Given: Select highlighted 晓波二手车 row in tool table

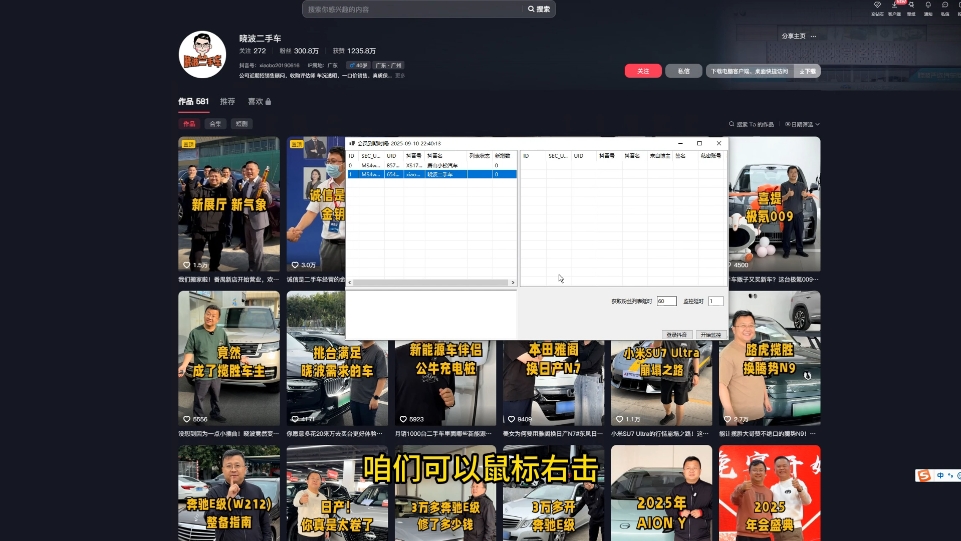Looking at the screenshot, I should tap(431, 174).
